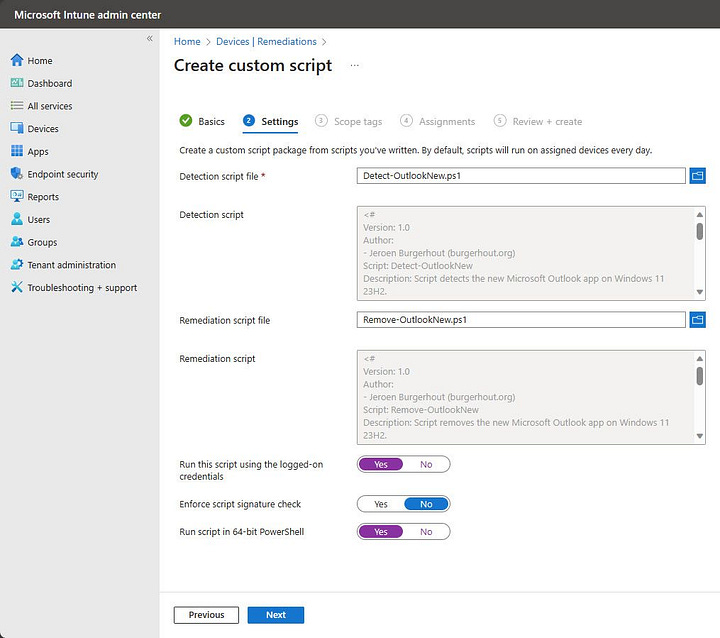The width and height of the screenshot is (720, 638).
Task: Click the Detection script scrollbar thumb
Action: coord(699,231)
